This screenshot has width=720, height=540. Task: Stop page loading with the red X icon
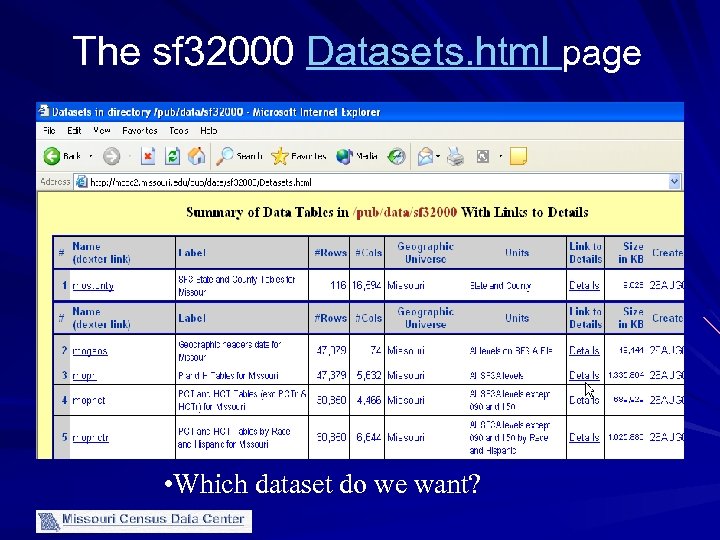[x=147, y=156]
